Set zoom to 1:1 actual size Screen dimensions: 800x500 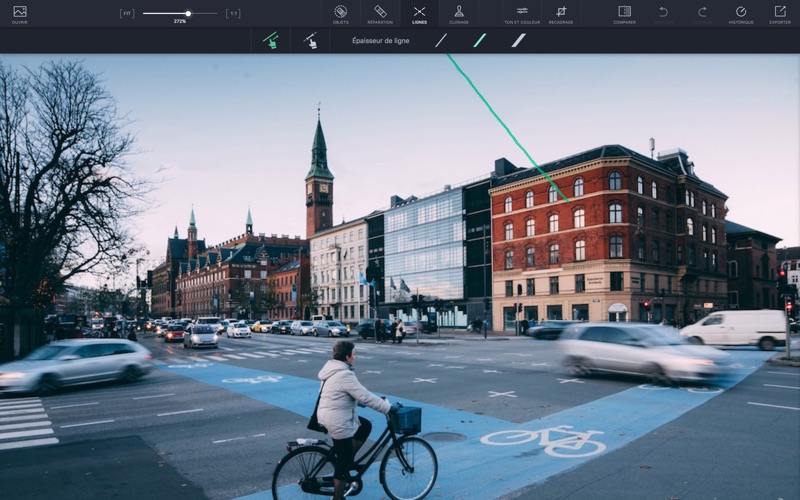pyautogui.click(x=233, y=14)
